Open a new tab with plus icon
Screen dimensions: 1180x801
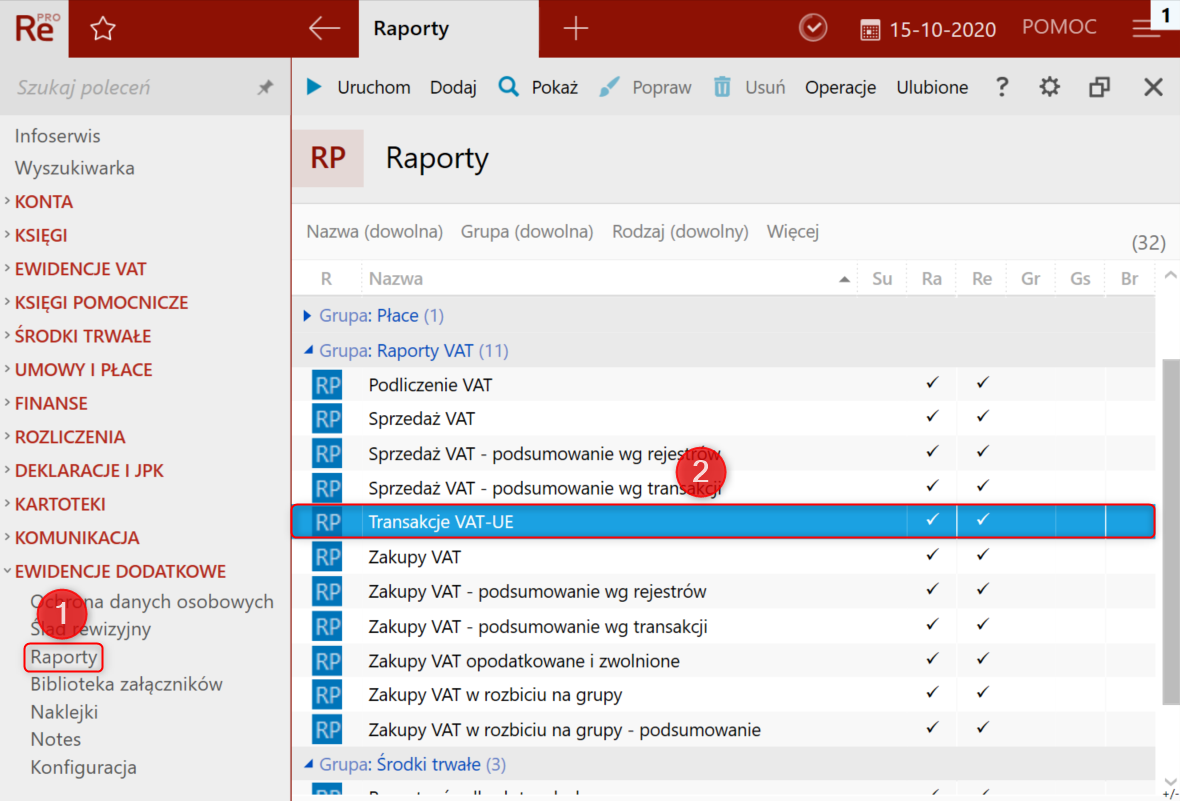pyautogui.click(x=575, y=28)
